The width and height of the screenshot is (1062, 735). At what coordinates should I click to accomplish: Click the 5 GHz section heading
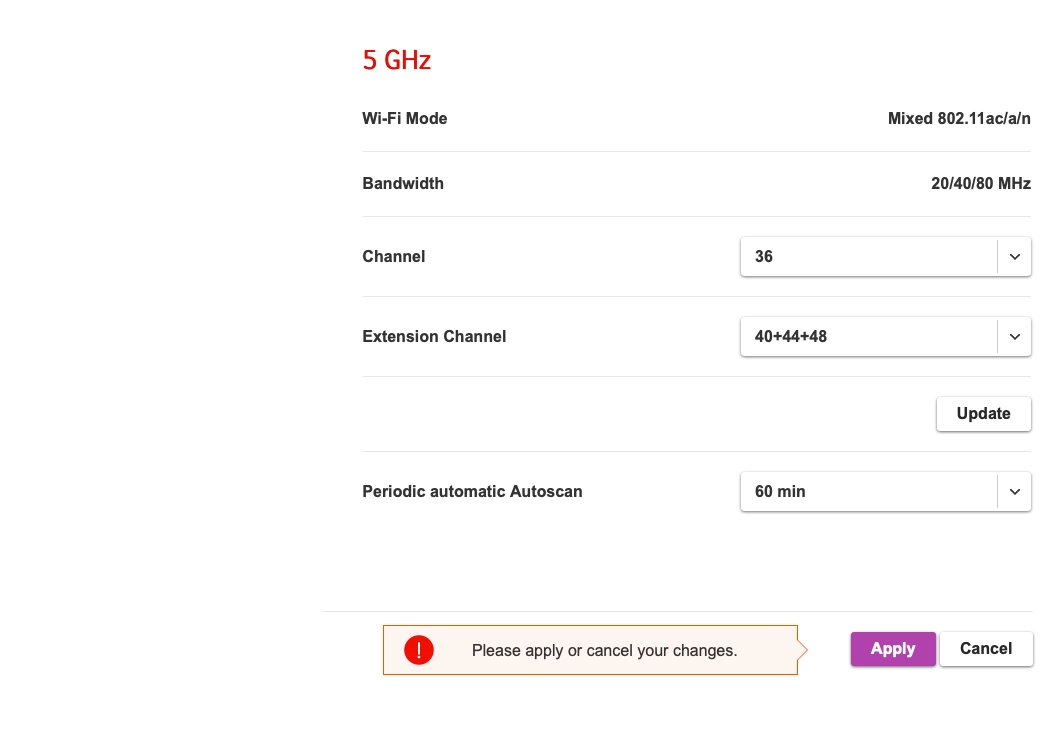[x=396, y=61]
